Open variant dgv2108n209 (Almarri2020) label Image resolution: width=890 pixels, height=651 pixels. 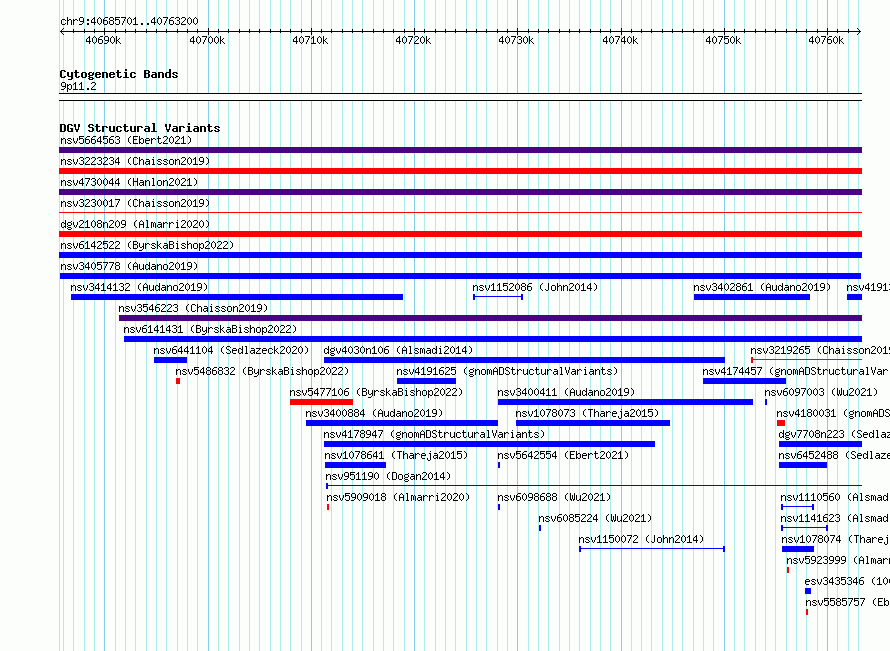click(135, 224)
